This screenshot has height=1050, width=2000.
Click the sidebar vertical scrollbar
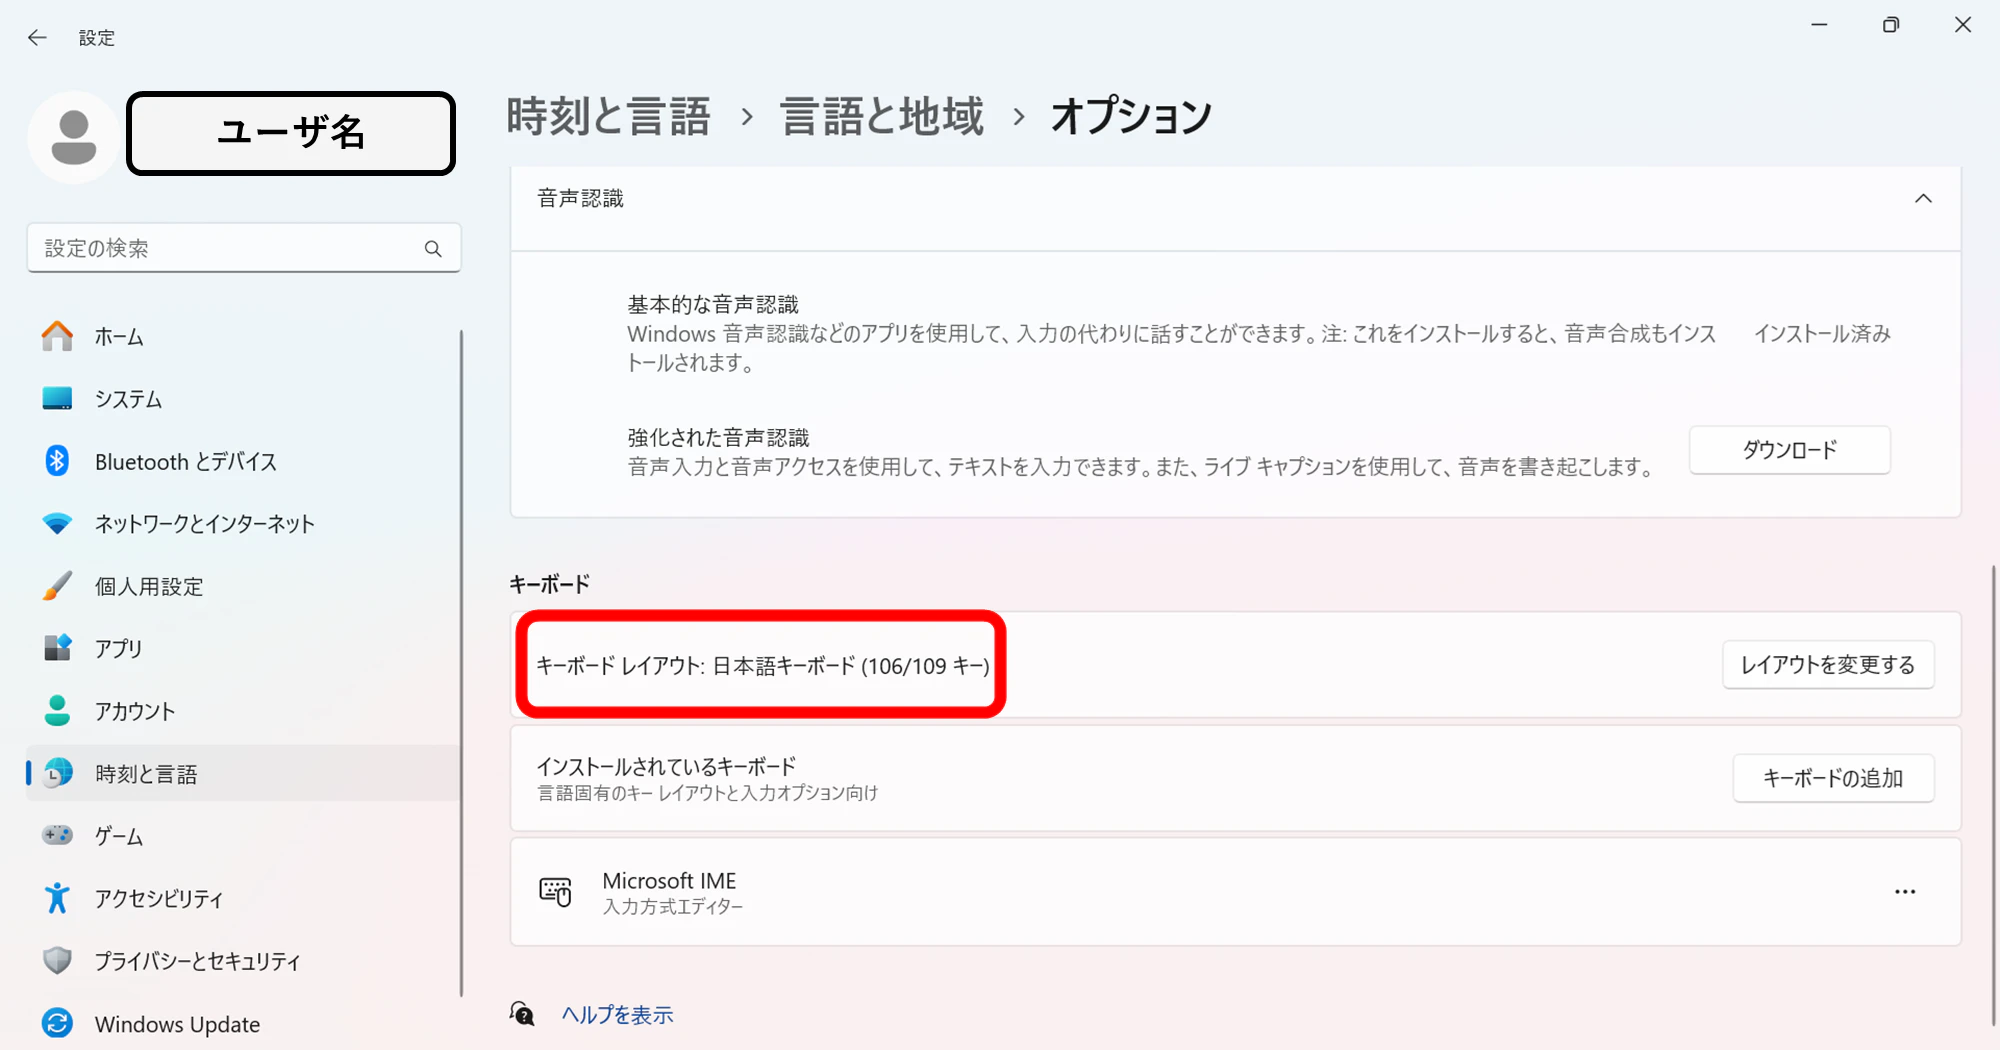(461, 663)
